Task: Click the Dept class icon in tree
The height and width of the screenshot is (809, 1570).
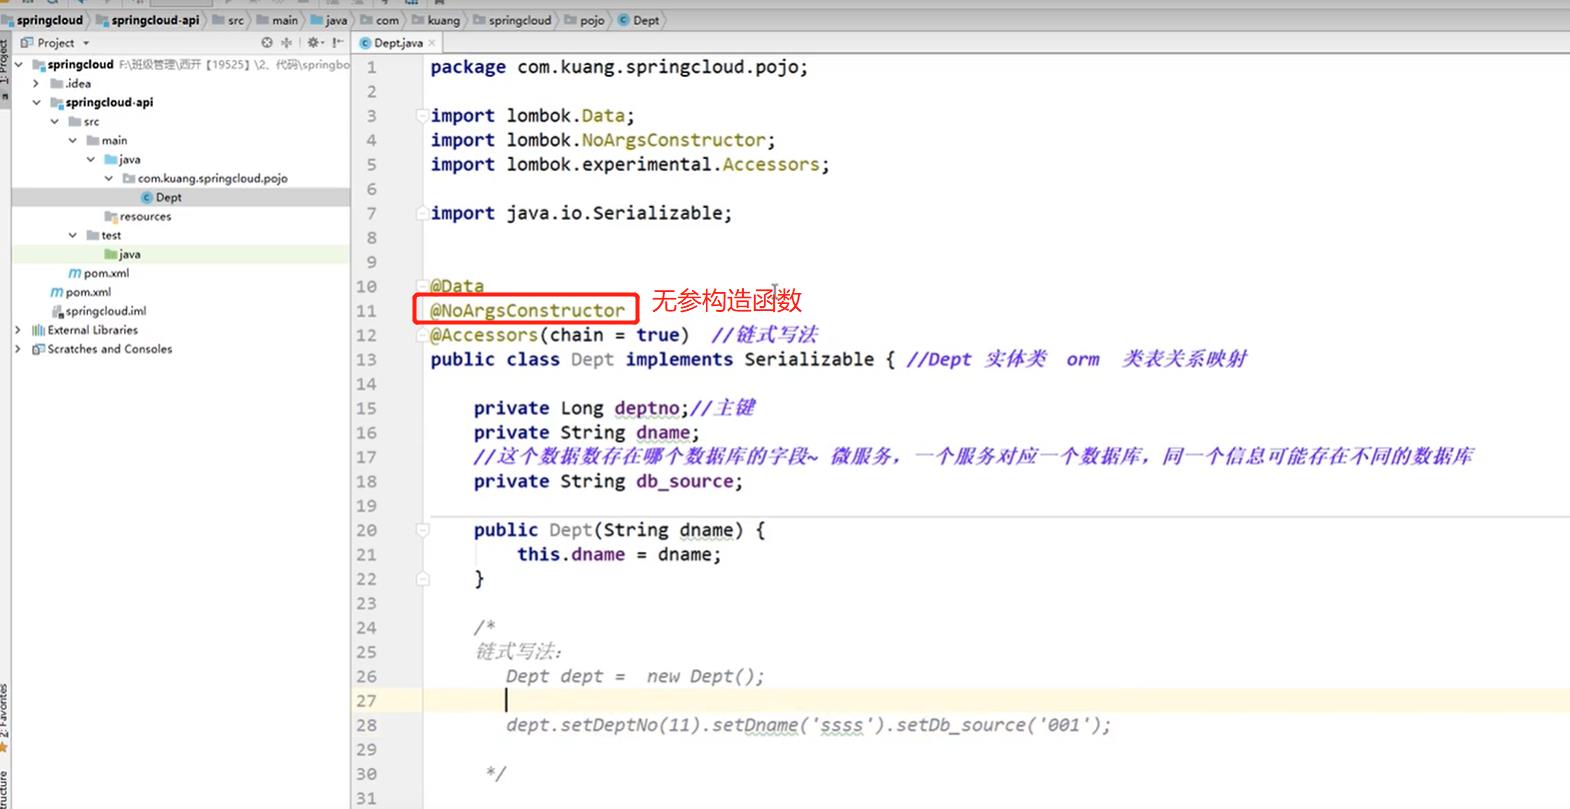Action: 147,197
